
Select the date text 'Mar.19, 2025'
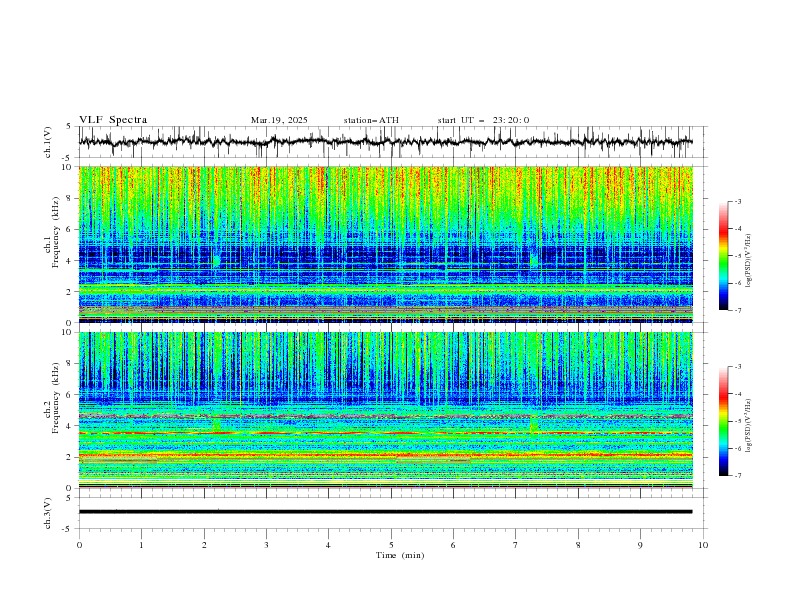pyautogui.click(x=279, y=120)
